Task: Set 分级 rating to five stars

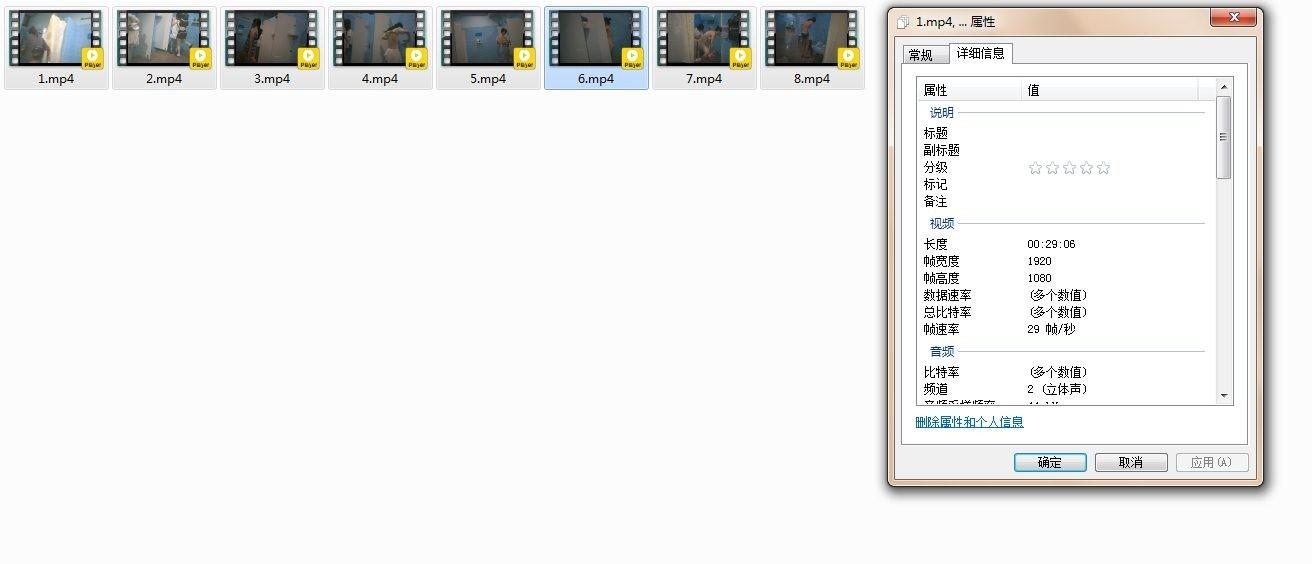Action: [1103, 168]
